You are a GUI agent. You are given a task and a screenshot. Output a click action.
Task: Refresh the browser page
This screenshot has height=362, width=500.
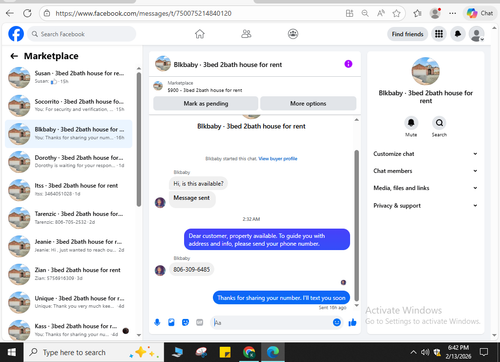click(27, 13)
